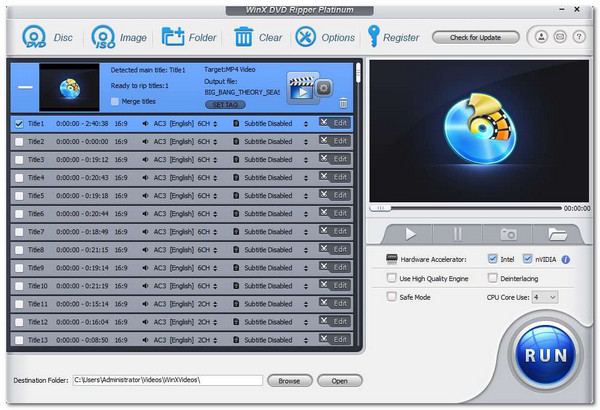Image resolution: width=600 pixels, height=410 pixels.
Task: Click Check for Update button
Action: point(476,37)
